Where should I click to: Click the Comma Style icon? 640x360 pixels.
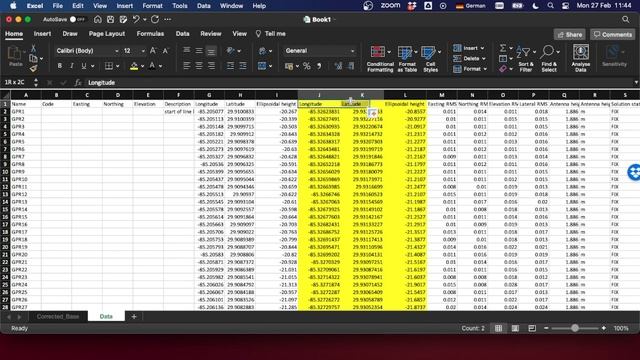[x=319, y=66]
